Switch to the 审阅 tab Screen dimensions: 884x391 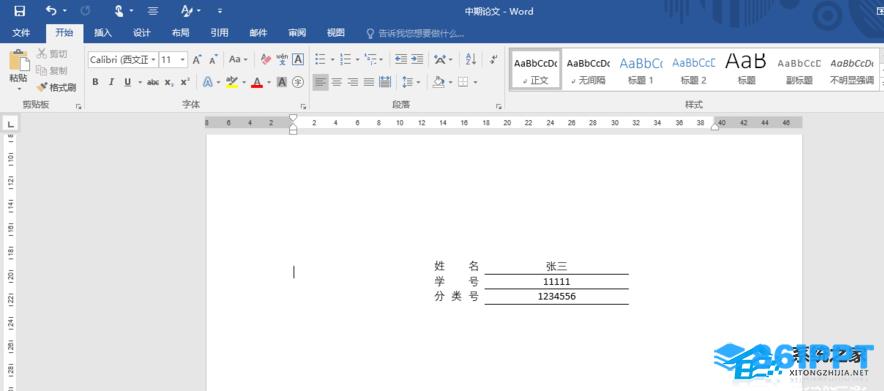tap(297, 33)
